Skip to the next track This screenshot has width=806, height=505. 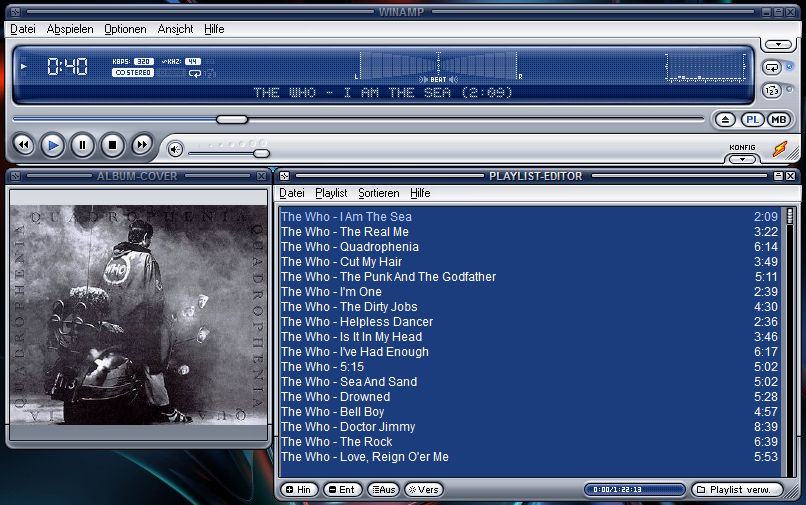pyautogui.click(x=142, y=145)
